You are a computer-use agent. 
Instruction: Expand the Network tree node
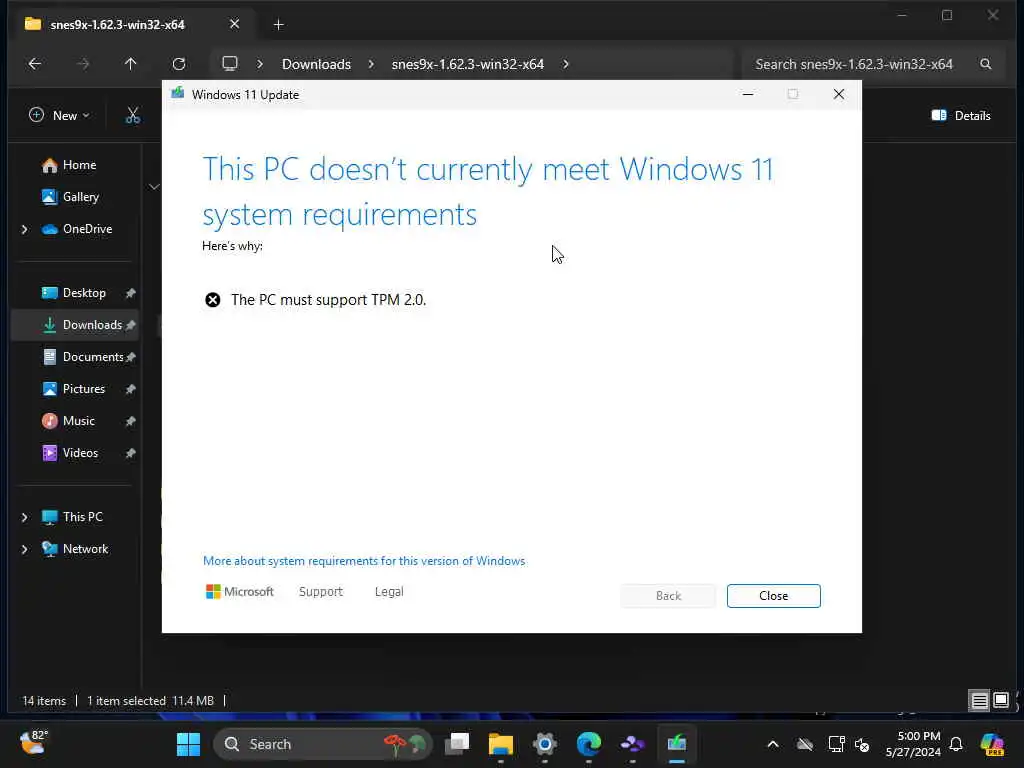25,549
